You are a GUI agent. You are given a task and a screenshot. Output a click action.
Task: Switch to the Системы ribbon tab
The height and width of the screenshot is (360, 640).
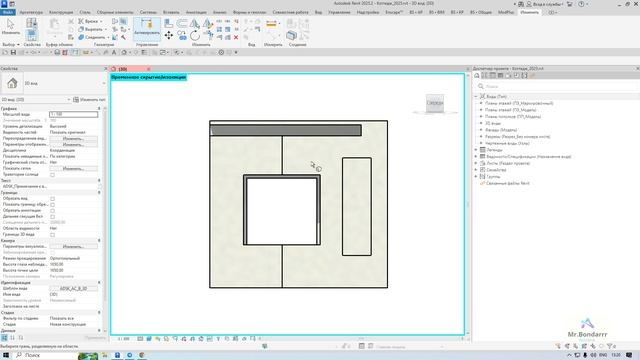pyautogui.click(x=148, y=12)
